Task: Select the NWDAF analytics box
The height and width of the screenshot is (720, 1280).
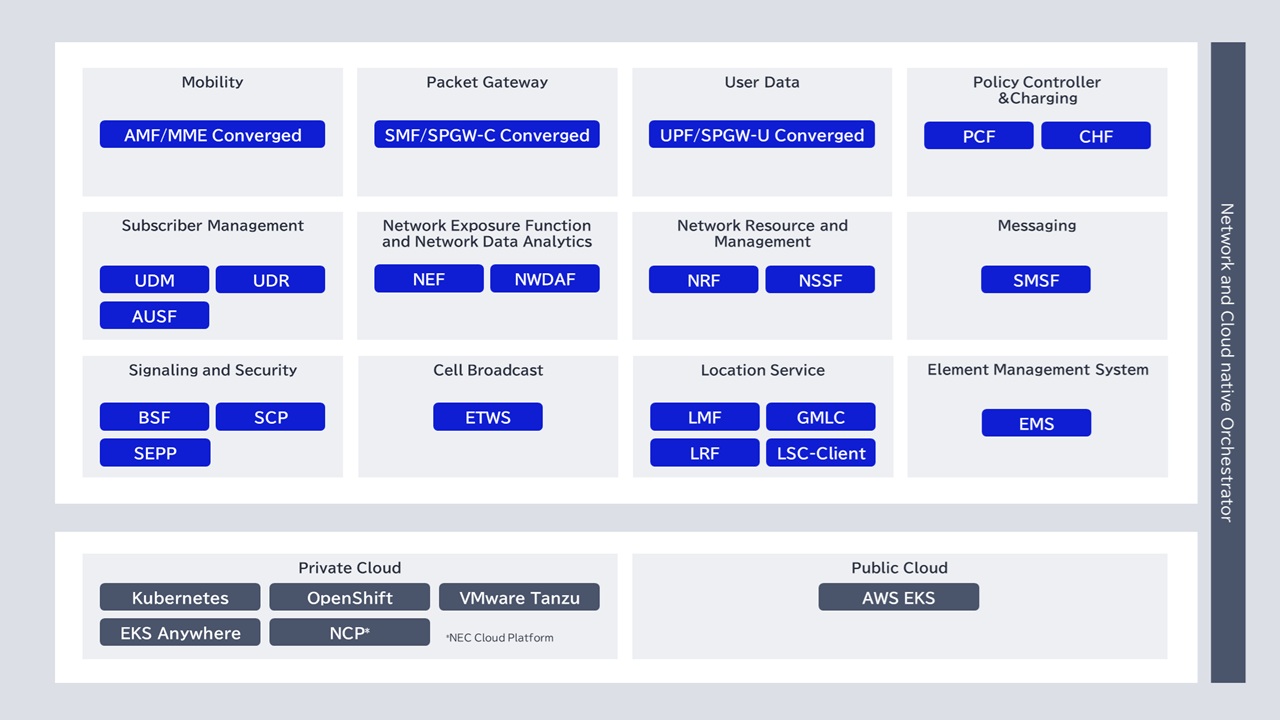Action: [x=545, y=279]
